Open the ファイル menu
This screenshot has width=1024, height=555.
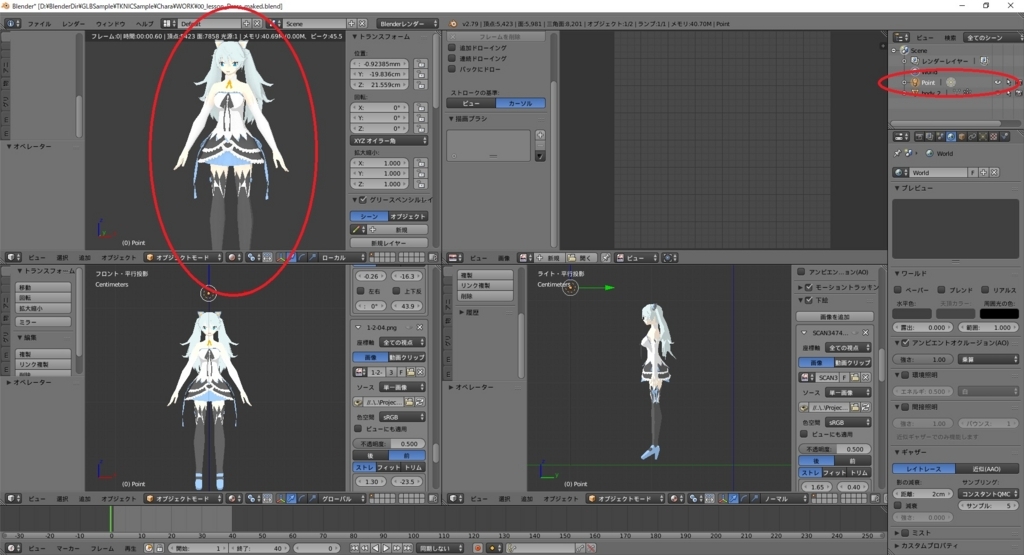tap(39, 24)
